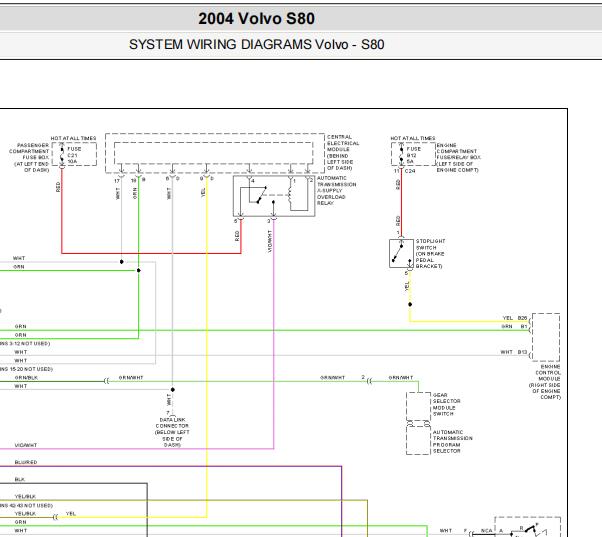The width and height of the screenshot is (602, 537).
Task: Click the "BLK" wire label
Action: (20, 479)
